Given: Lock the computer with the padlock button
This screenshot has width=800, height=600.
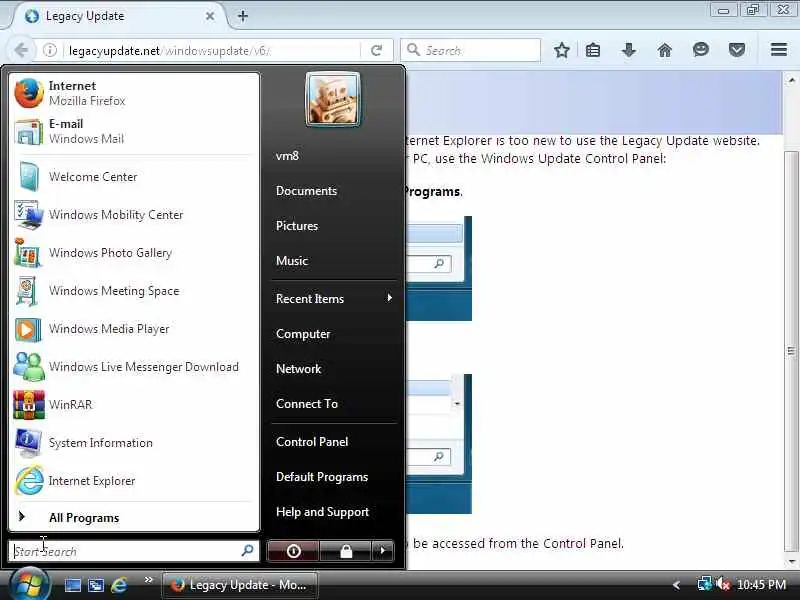Looking at the screenshot, I should [346, 551].
